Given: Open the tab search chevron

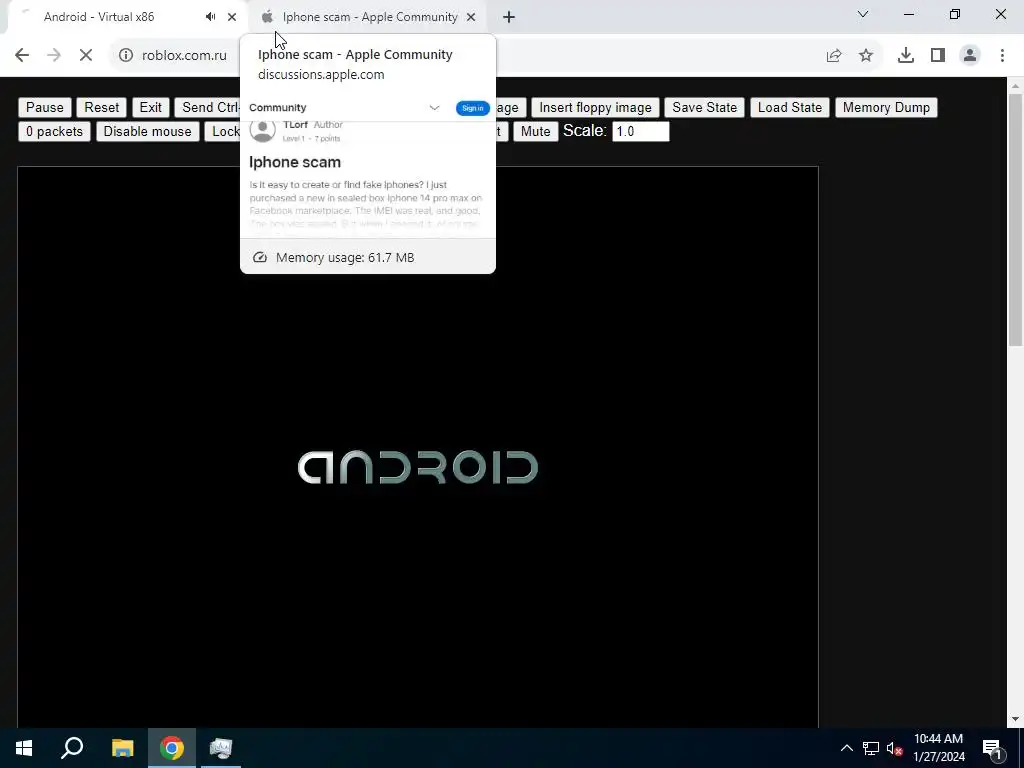Looking at the screenshot, I should pyautogui.click(x=863, y=14).
